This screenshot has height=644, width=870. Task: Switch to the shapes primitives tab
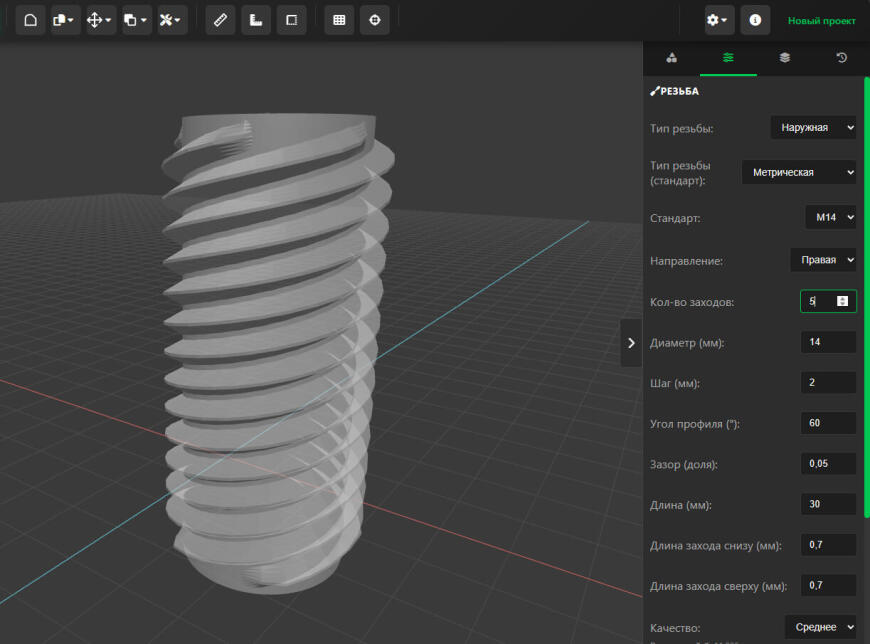point(671,58)
